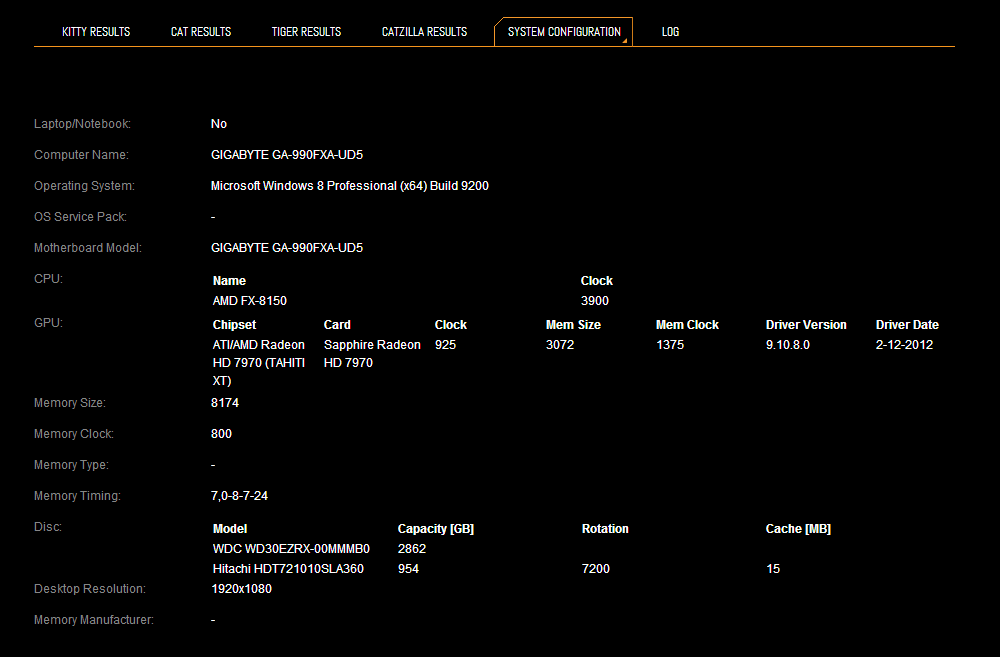Select the Capacity [GB] column header
1000x657 pixels.
[436, 529]
